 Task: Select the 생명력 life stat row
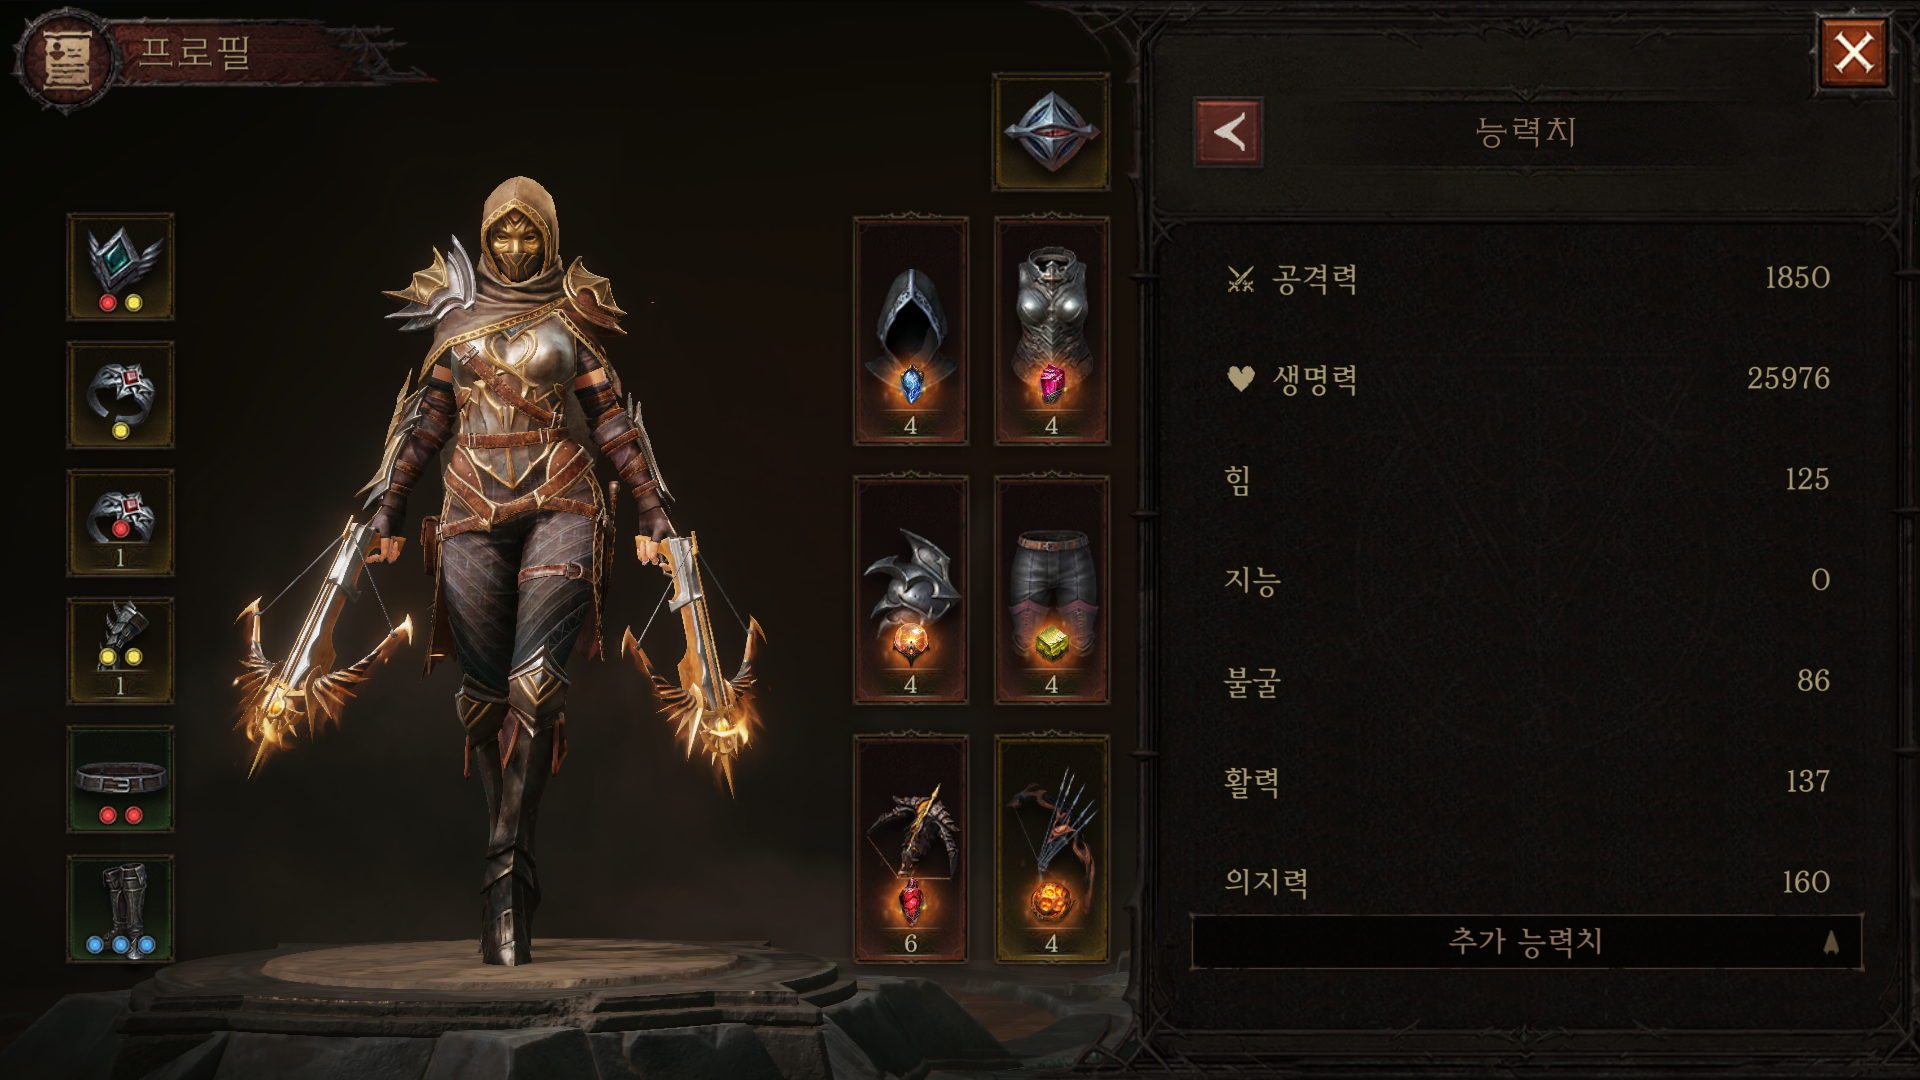1527,378
